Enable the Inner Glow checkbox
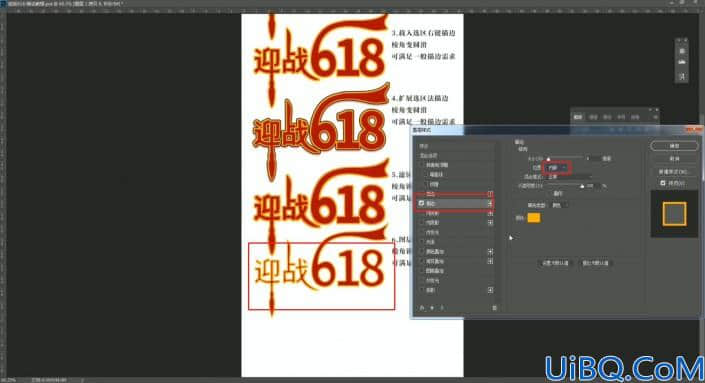 click(x=422, y=232)
